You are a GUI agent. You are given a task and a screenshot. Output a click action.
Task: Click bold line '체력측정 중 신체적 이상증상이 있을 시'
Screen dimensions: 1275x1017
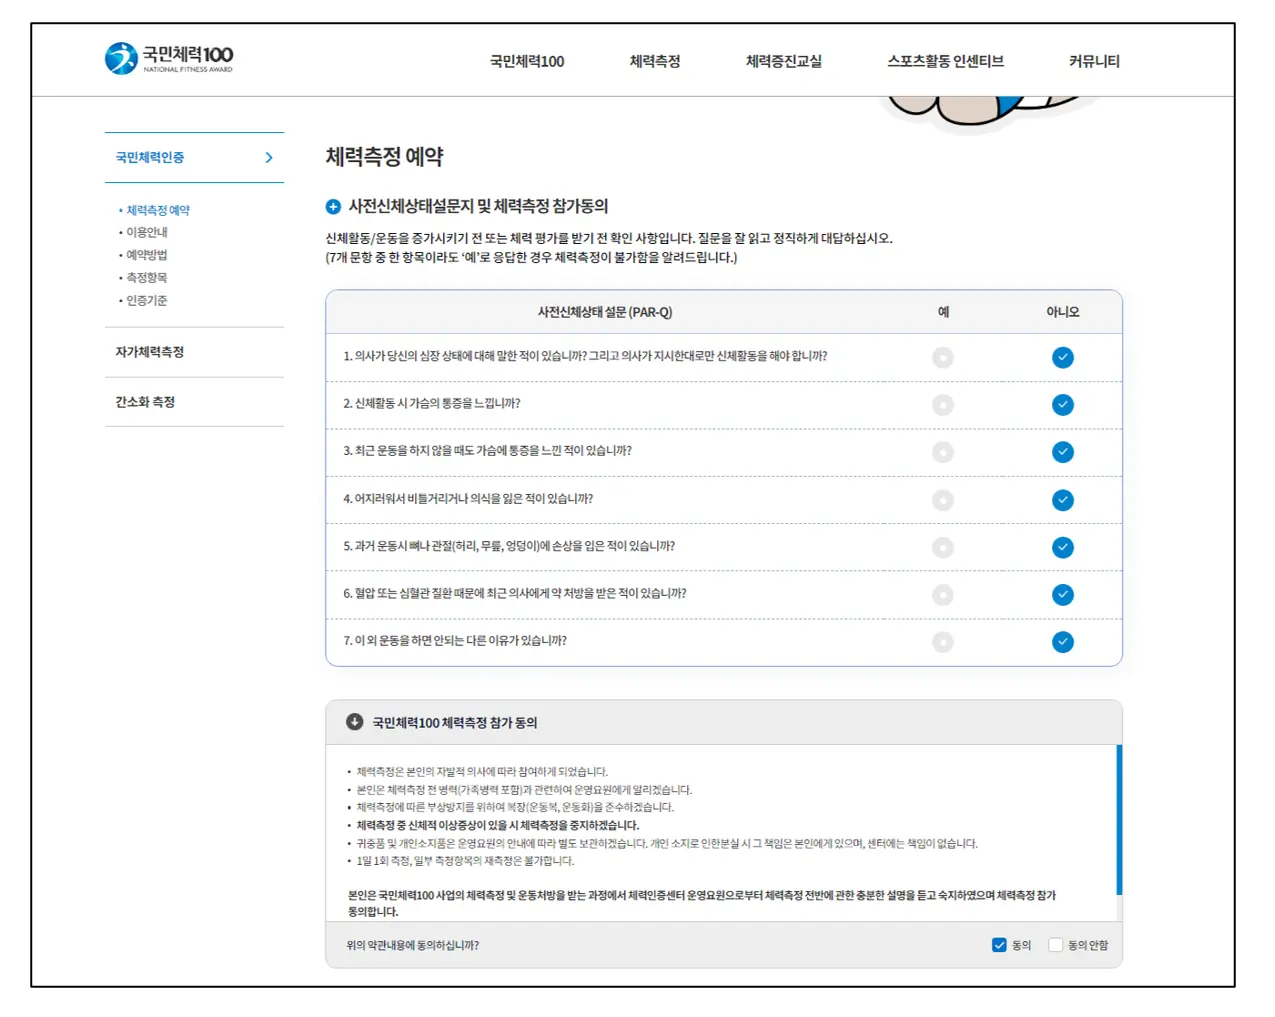(497, 825)
